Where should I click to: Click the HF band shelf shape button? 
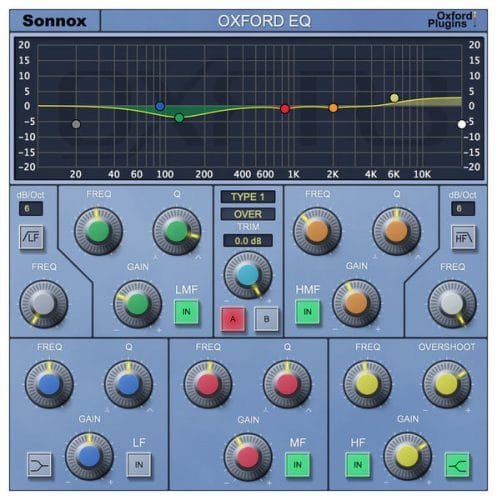coord(457,464)
